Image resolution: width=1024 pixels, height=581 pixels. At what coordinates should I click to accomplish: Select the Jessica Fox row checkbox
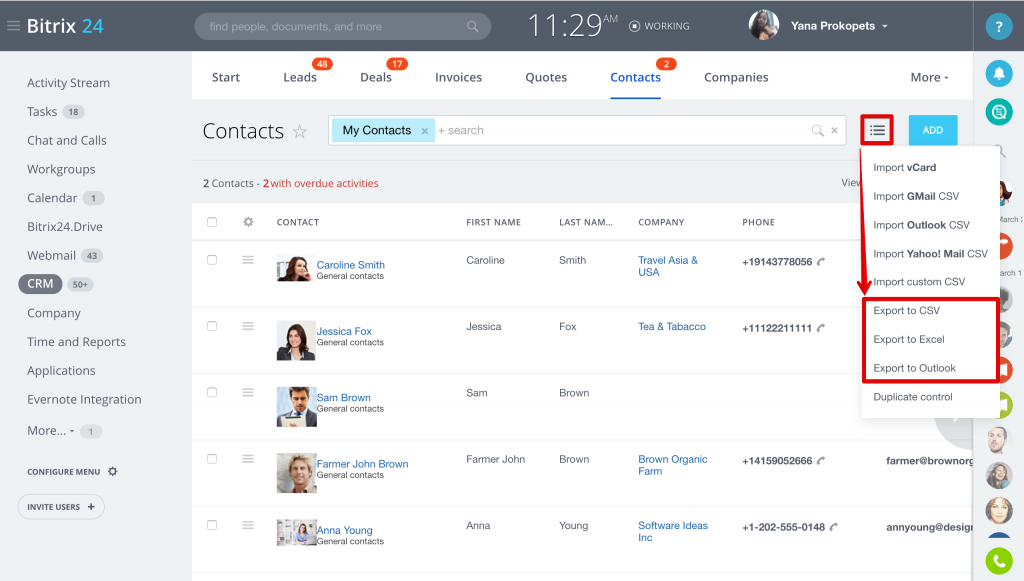click(x=212, y=326)
